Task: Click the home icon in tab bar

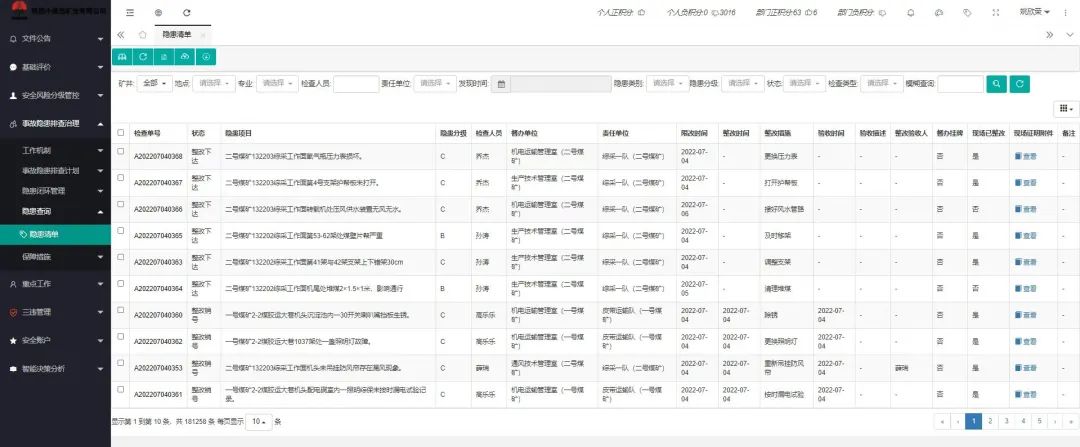Action: pos(142,34)
